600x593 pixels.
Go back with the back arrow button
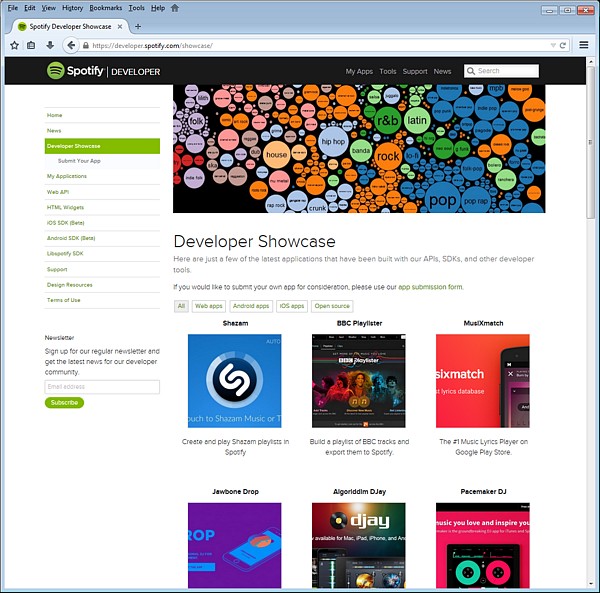(71, 45)
